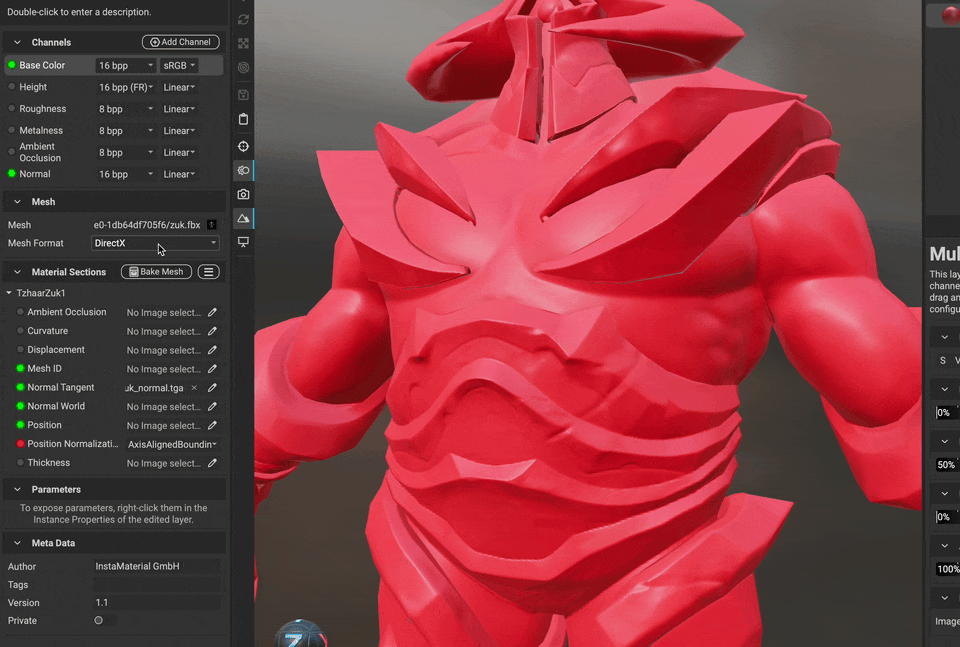960x647 pixels.
Task: Remove the zuk_normal.tga image with the X
Action: pos(194,388)
